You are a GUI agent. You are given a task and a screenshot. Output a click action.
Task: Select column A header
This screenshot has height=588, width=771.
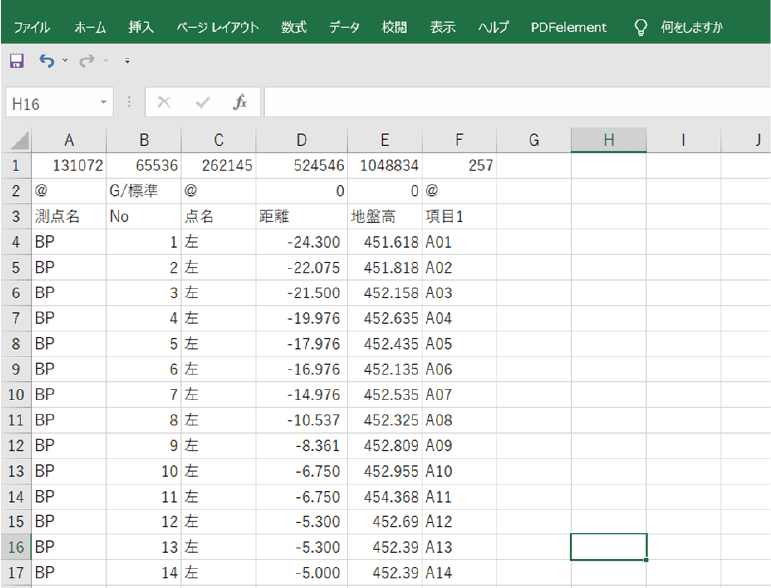click(69, 141)
